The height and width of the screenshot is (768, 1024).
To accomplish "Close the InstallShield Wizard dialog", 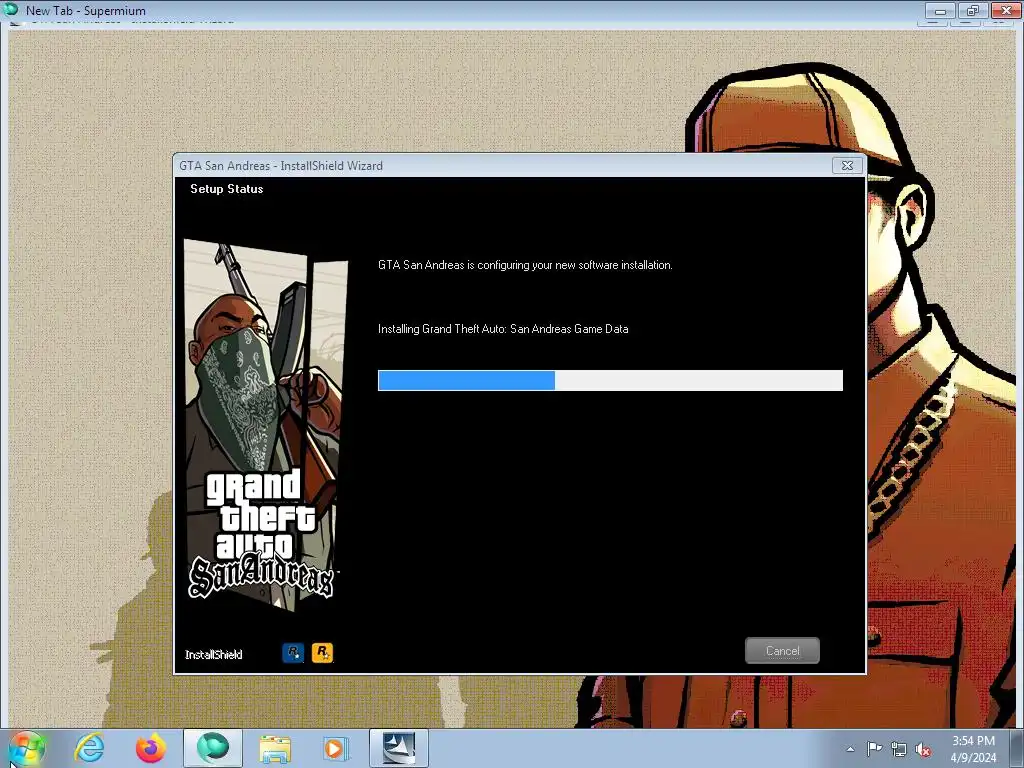I will click(x=847, y=166).
